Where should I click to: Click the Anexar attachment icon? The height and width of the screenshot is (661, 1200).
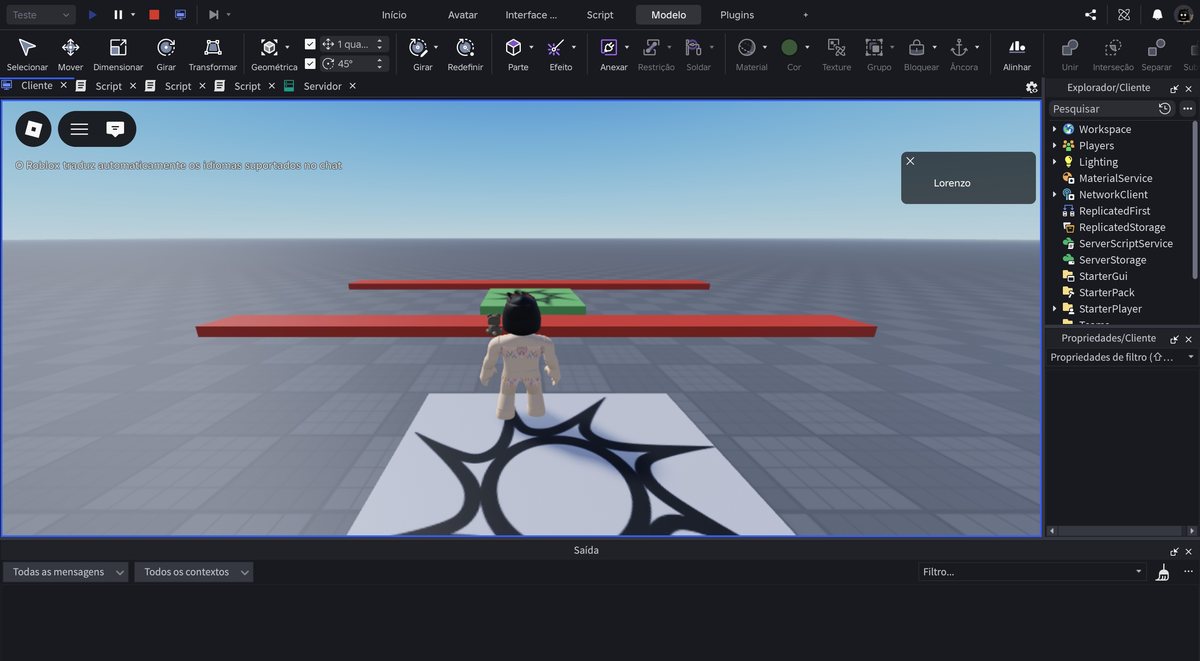609,47
